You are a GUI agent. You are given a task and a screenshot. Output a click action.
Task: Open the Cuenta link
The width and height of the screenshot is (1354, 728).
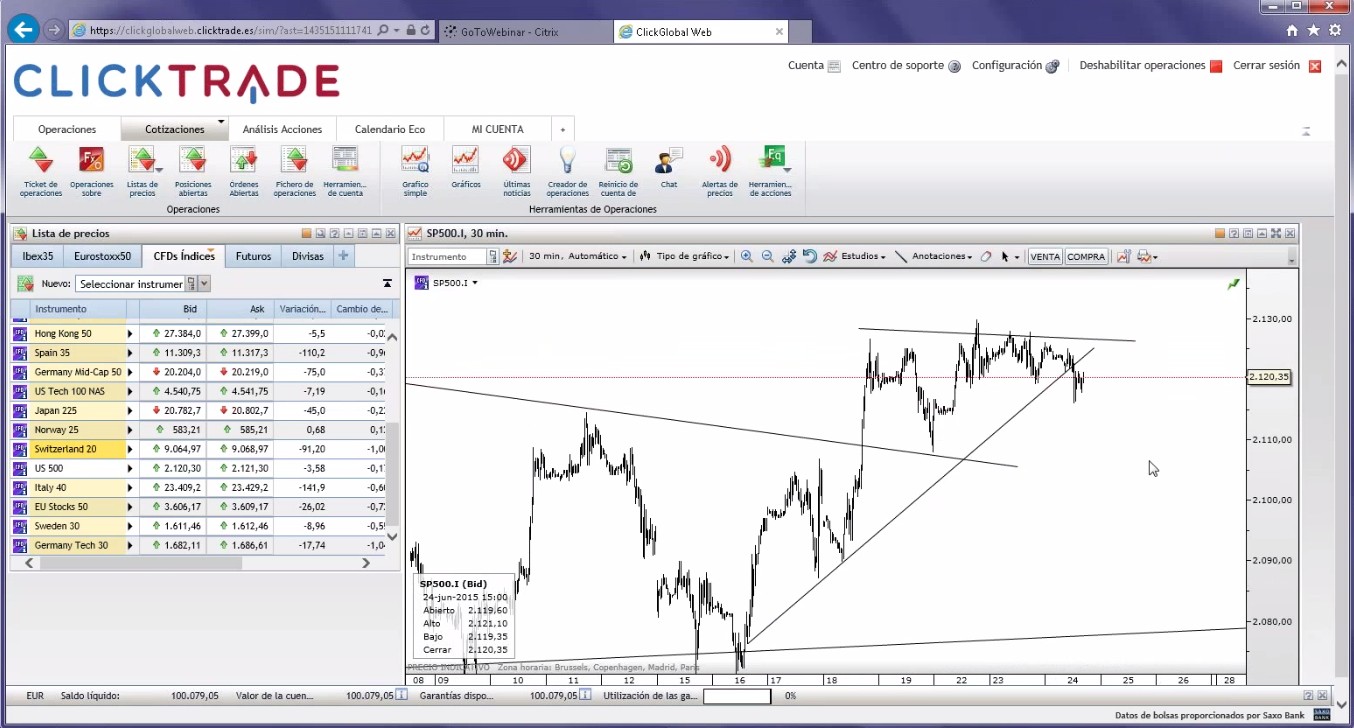pyautogui.click(x=813, y=66)
